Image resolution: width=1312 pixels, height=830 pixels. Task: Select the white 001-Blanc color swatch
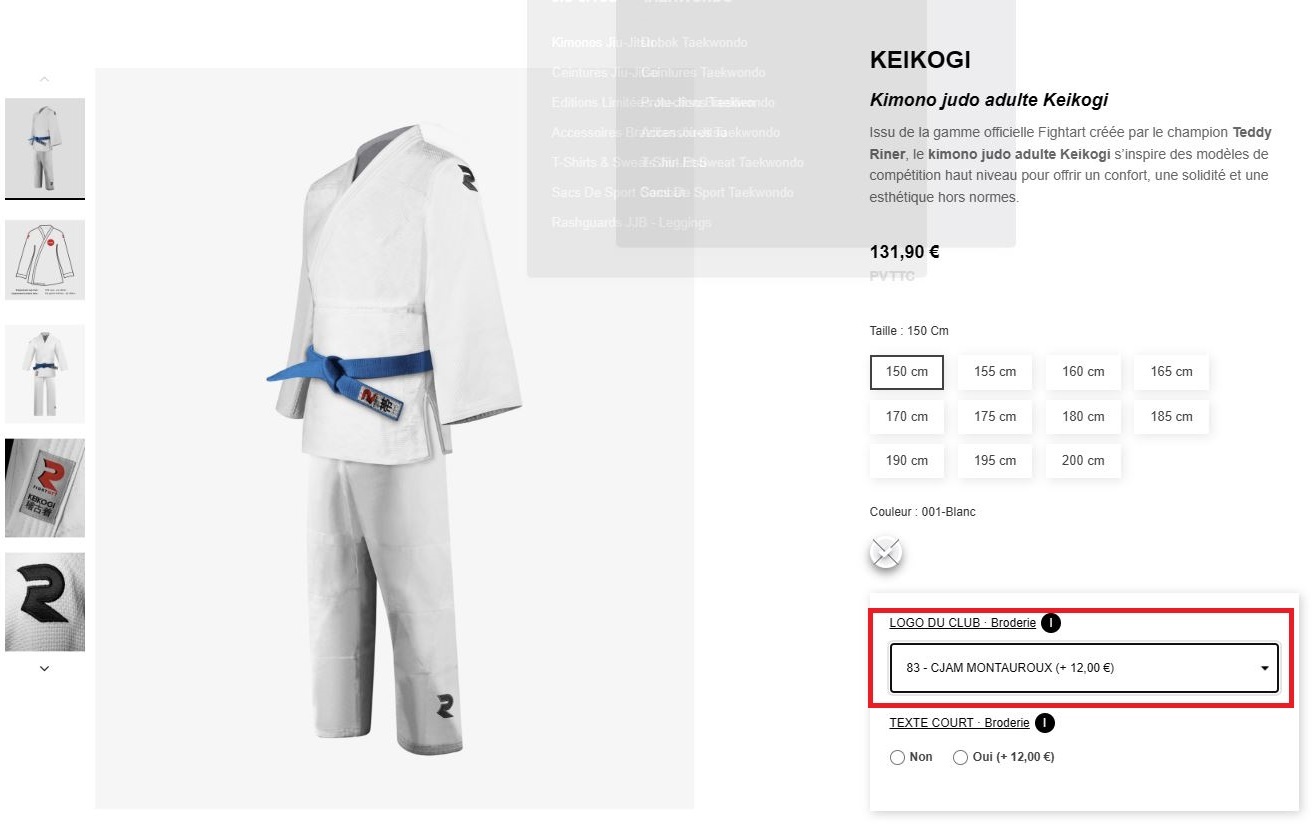(x=886, y=552)
